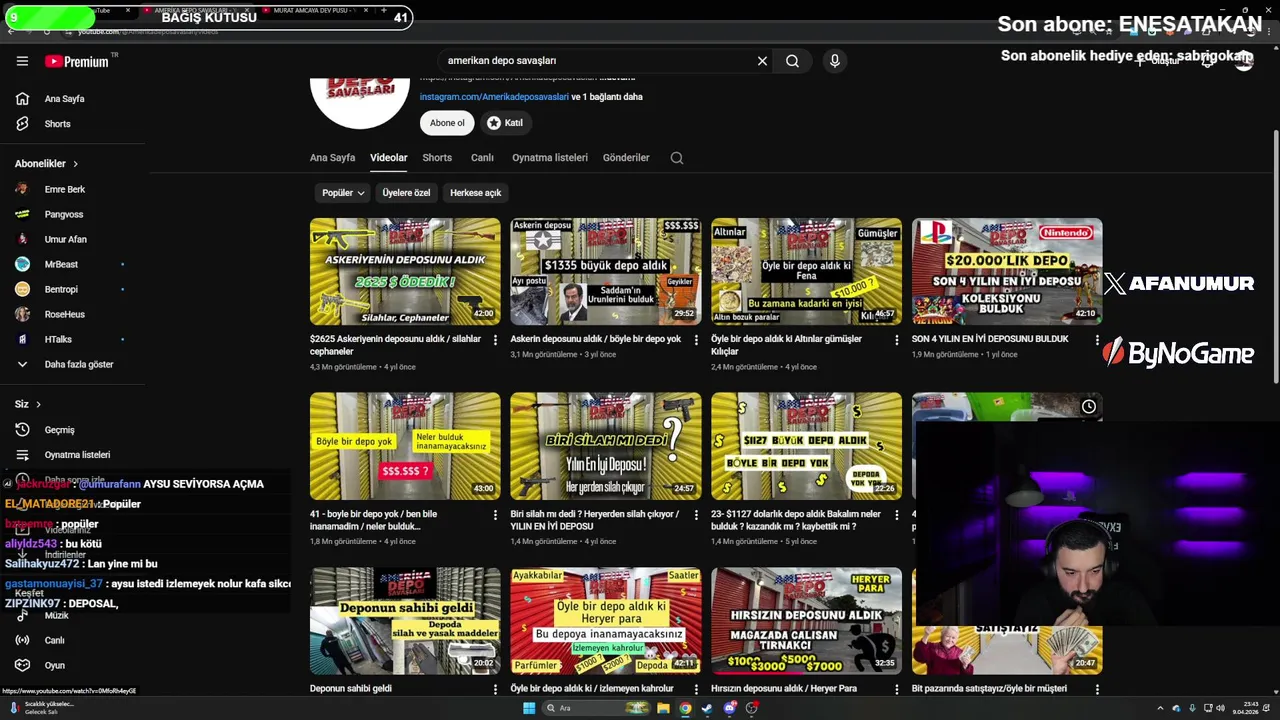Open options menu for SON 4 YILIN video
This screenshot has width=1280, height=720.
tap(1097, 340)
